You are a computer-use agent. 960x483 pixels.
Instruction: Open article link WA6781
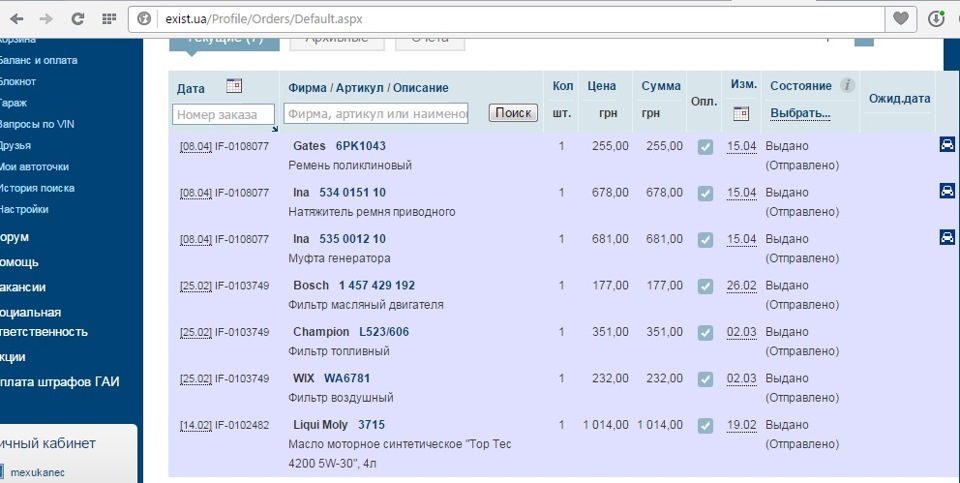[347, 379]
